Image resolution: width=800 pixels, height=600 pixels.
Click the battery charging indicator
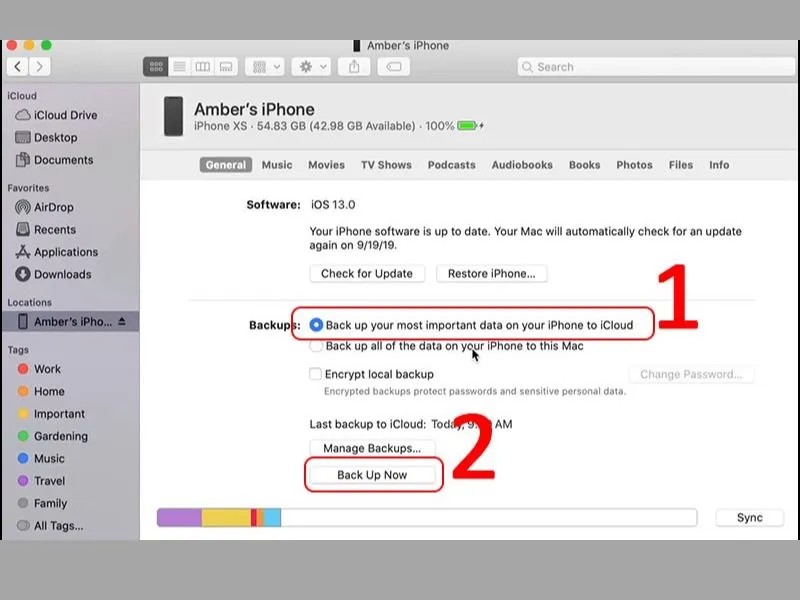point(470,126)
